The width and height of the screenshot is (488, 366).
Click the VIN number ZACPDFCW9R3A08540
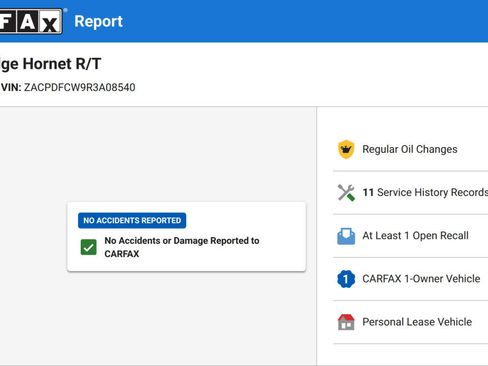coord(79,87)
